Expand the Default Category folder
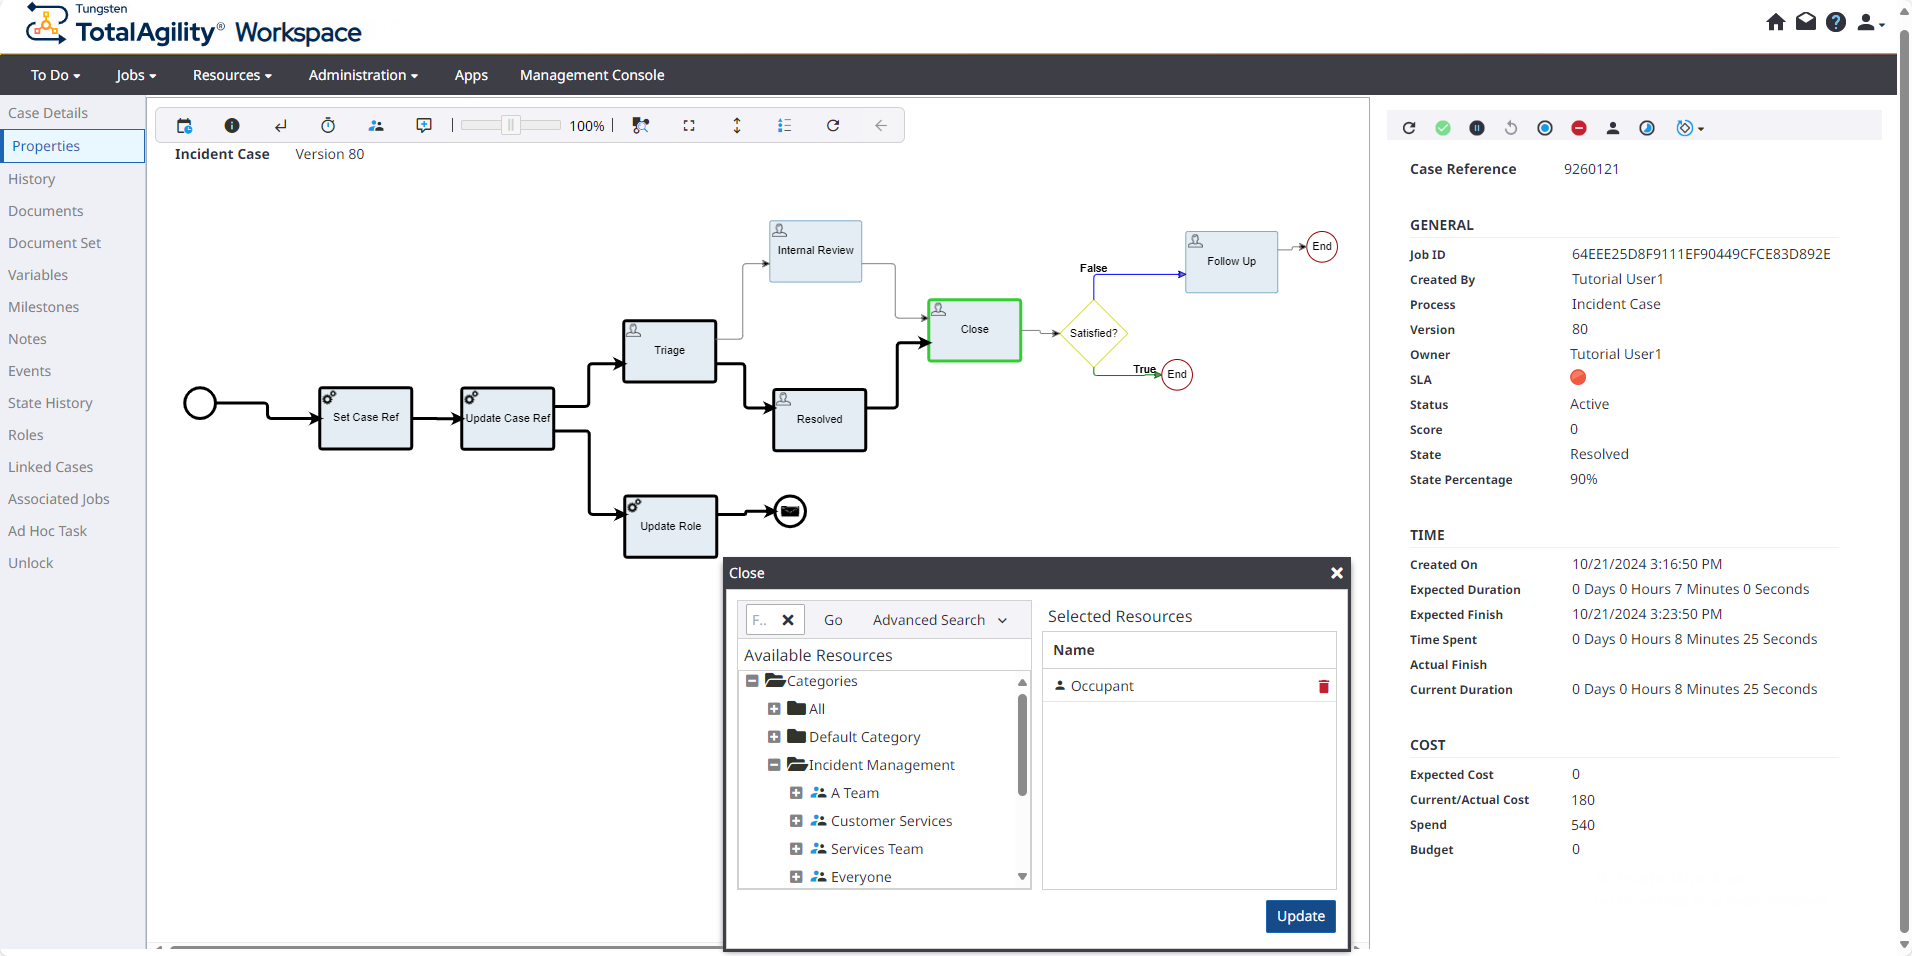 click(774, 737)
